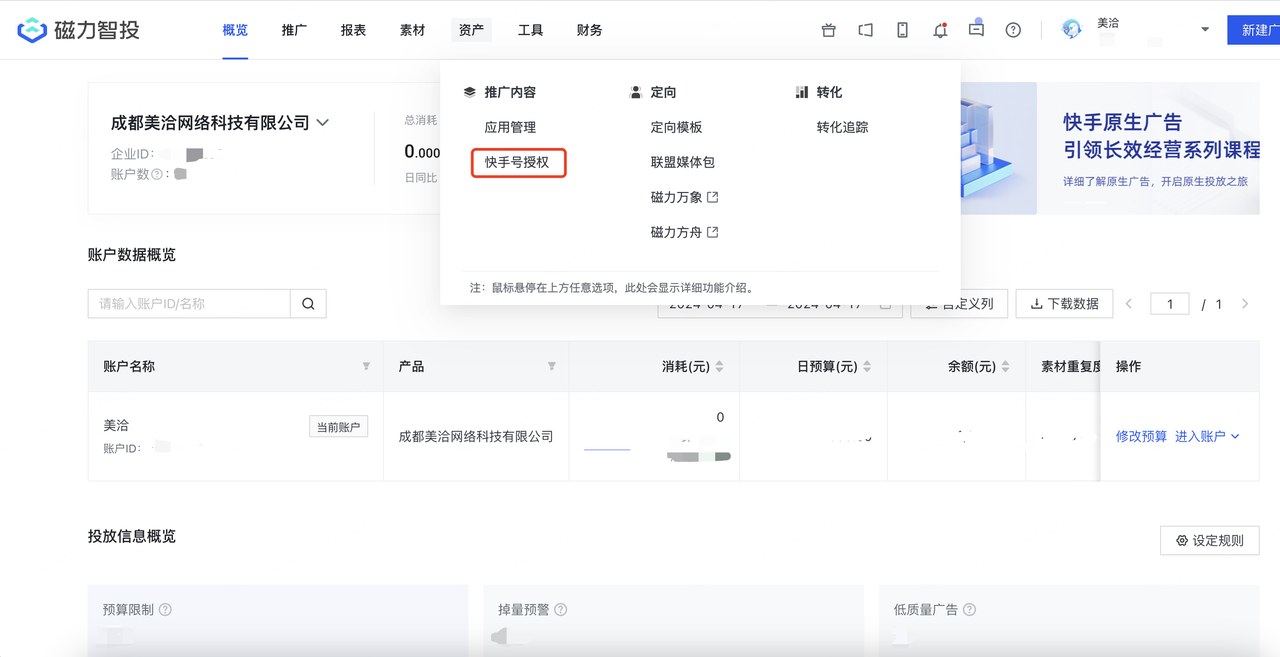
Task: Open the 素材 tab
Action: point(412,30)
